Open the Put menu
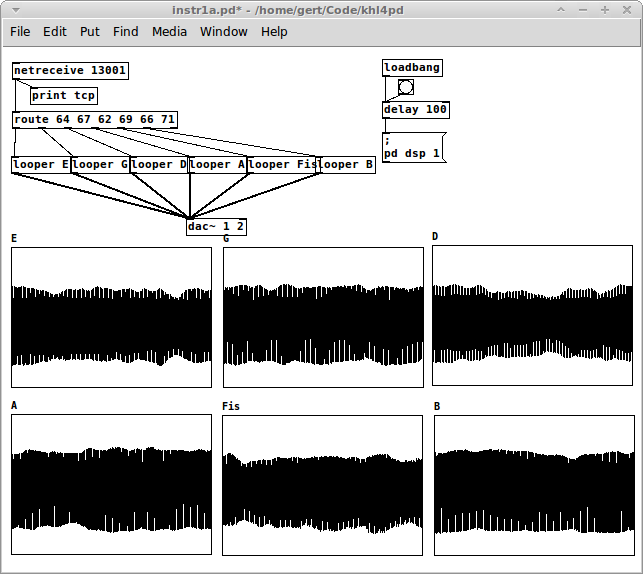643x574 pixels. point(90,31)
